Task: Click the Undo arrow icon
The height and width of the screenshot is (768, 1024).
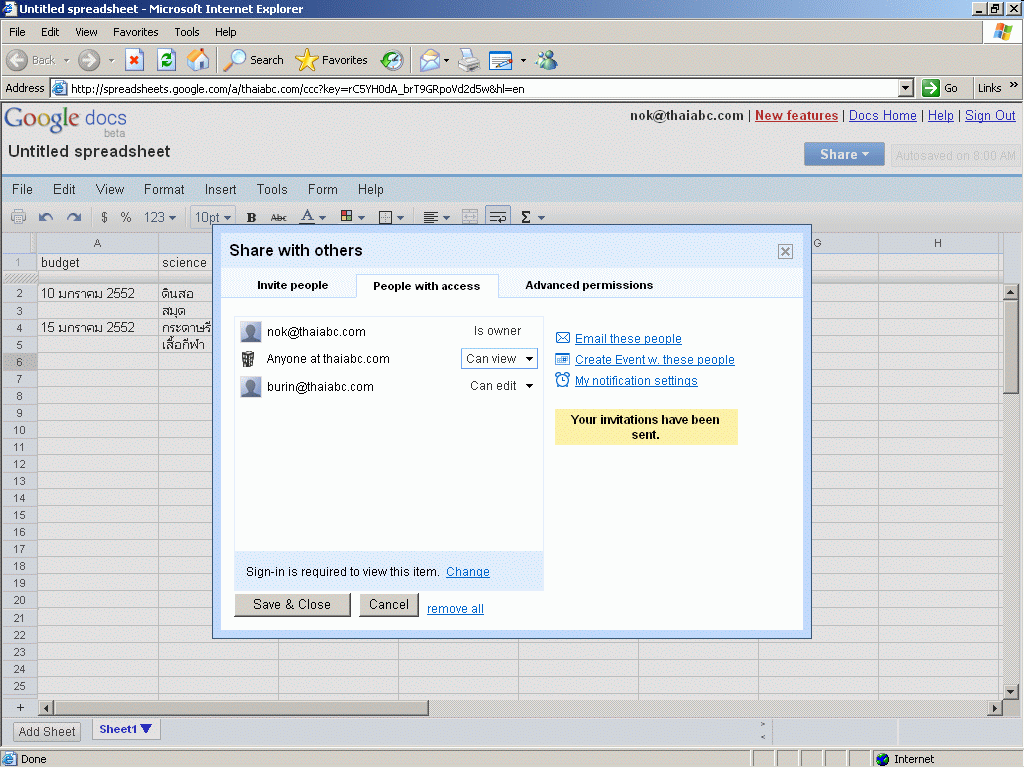Action: pyautogui.click(x=46, y=217)
